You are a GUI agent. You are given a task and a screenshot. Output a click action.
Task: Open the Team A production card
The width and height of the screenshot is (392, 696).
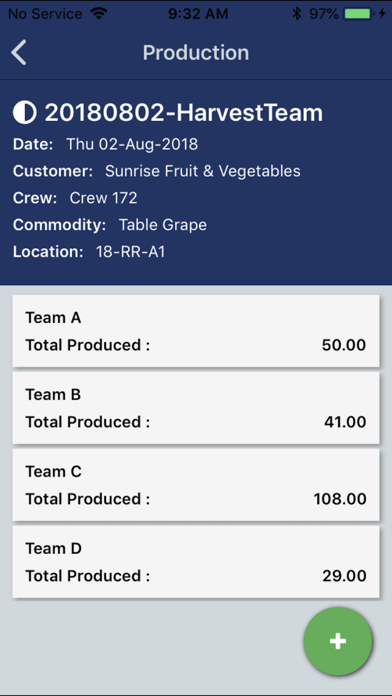coord(196,331)
